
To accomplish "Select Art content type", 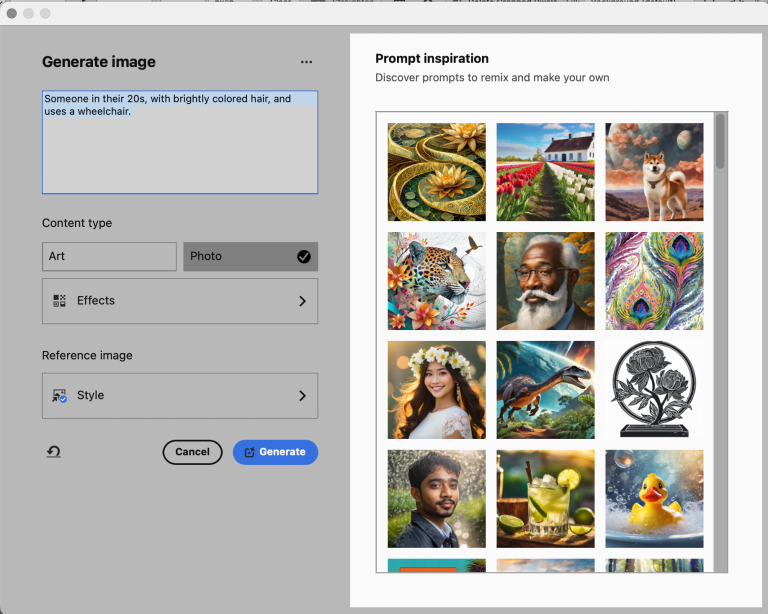I will (109, 257).
